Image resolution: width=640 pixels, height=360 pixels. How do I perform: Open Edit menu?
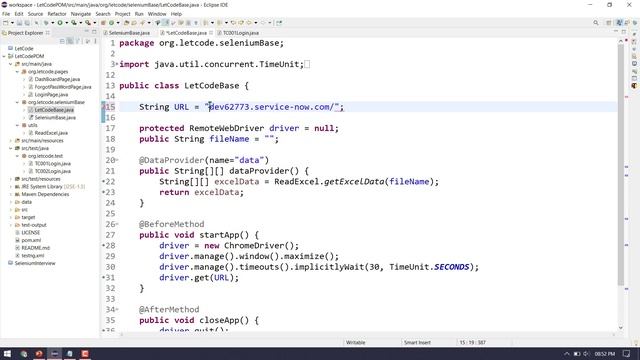click(x=19, y=14)
